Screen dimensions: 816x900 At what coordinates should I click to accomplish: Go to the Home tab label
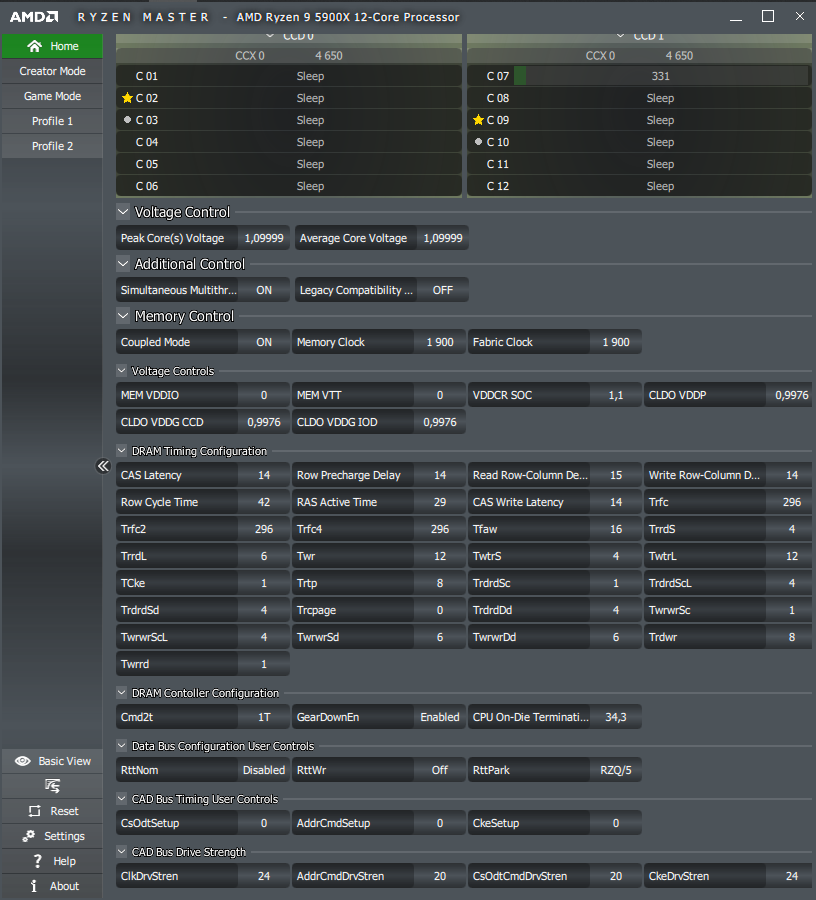[x=64, y=46]
